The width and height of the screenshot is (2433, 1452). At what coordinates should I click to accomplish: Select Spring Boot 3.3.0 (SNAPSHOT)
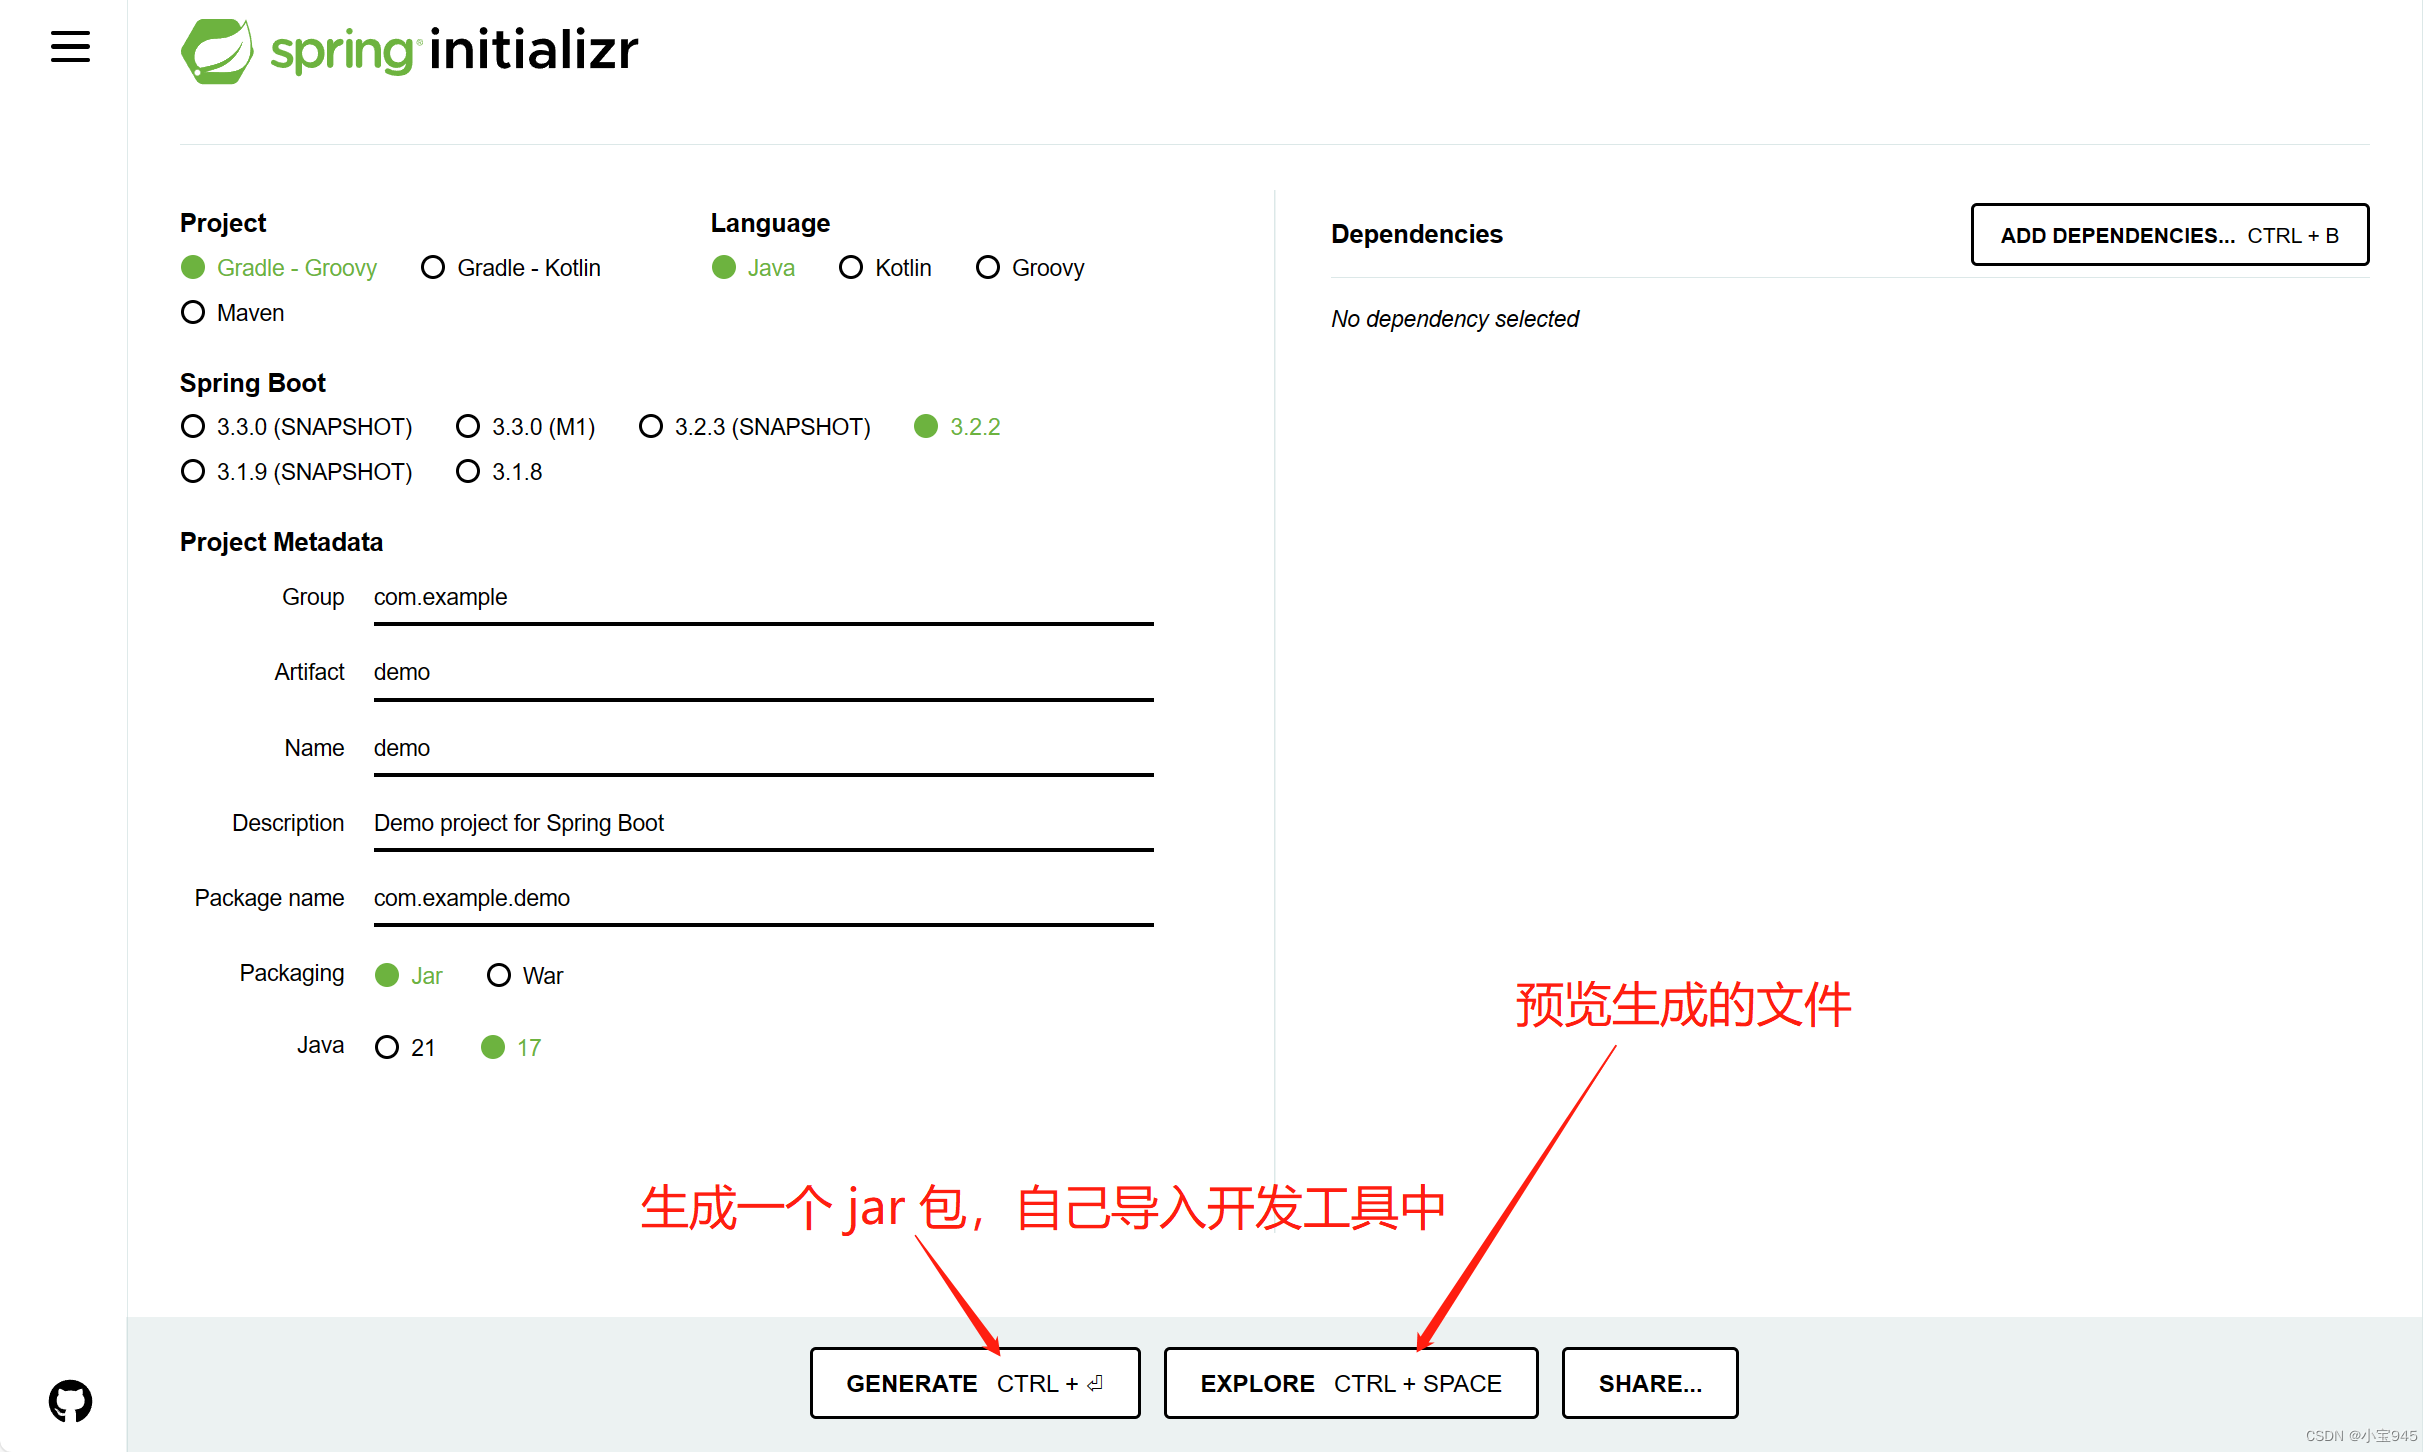click(x=296, y=427)
